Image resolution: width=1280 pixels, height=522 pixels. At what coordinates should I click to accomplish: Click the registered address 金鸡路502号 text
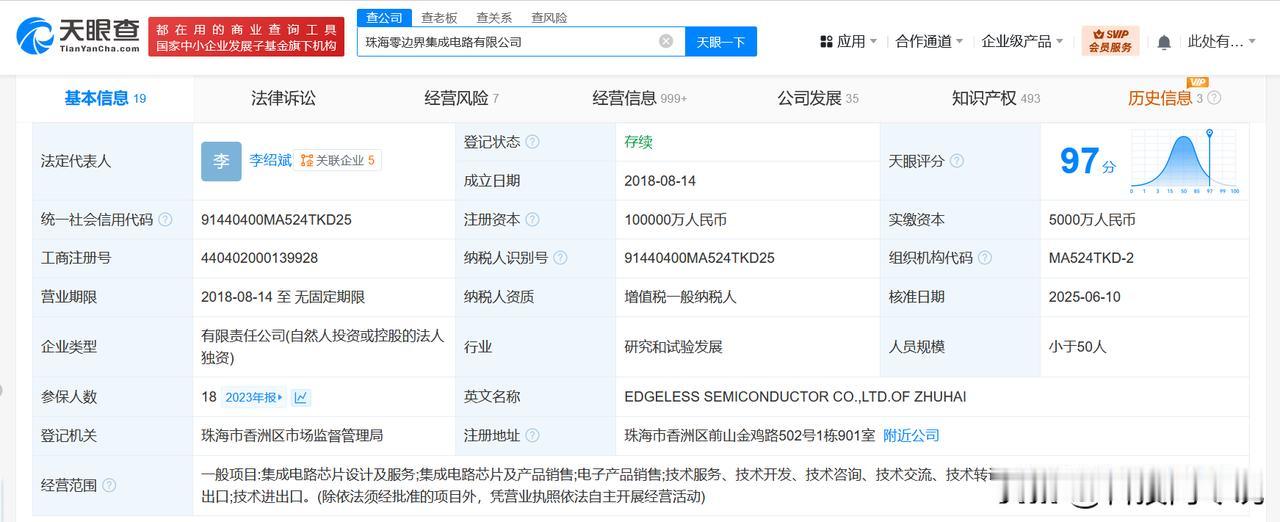(749, 436)
